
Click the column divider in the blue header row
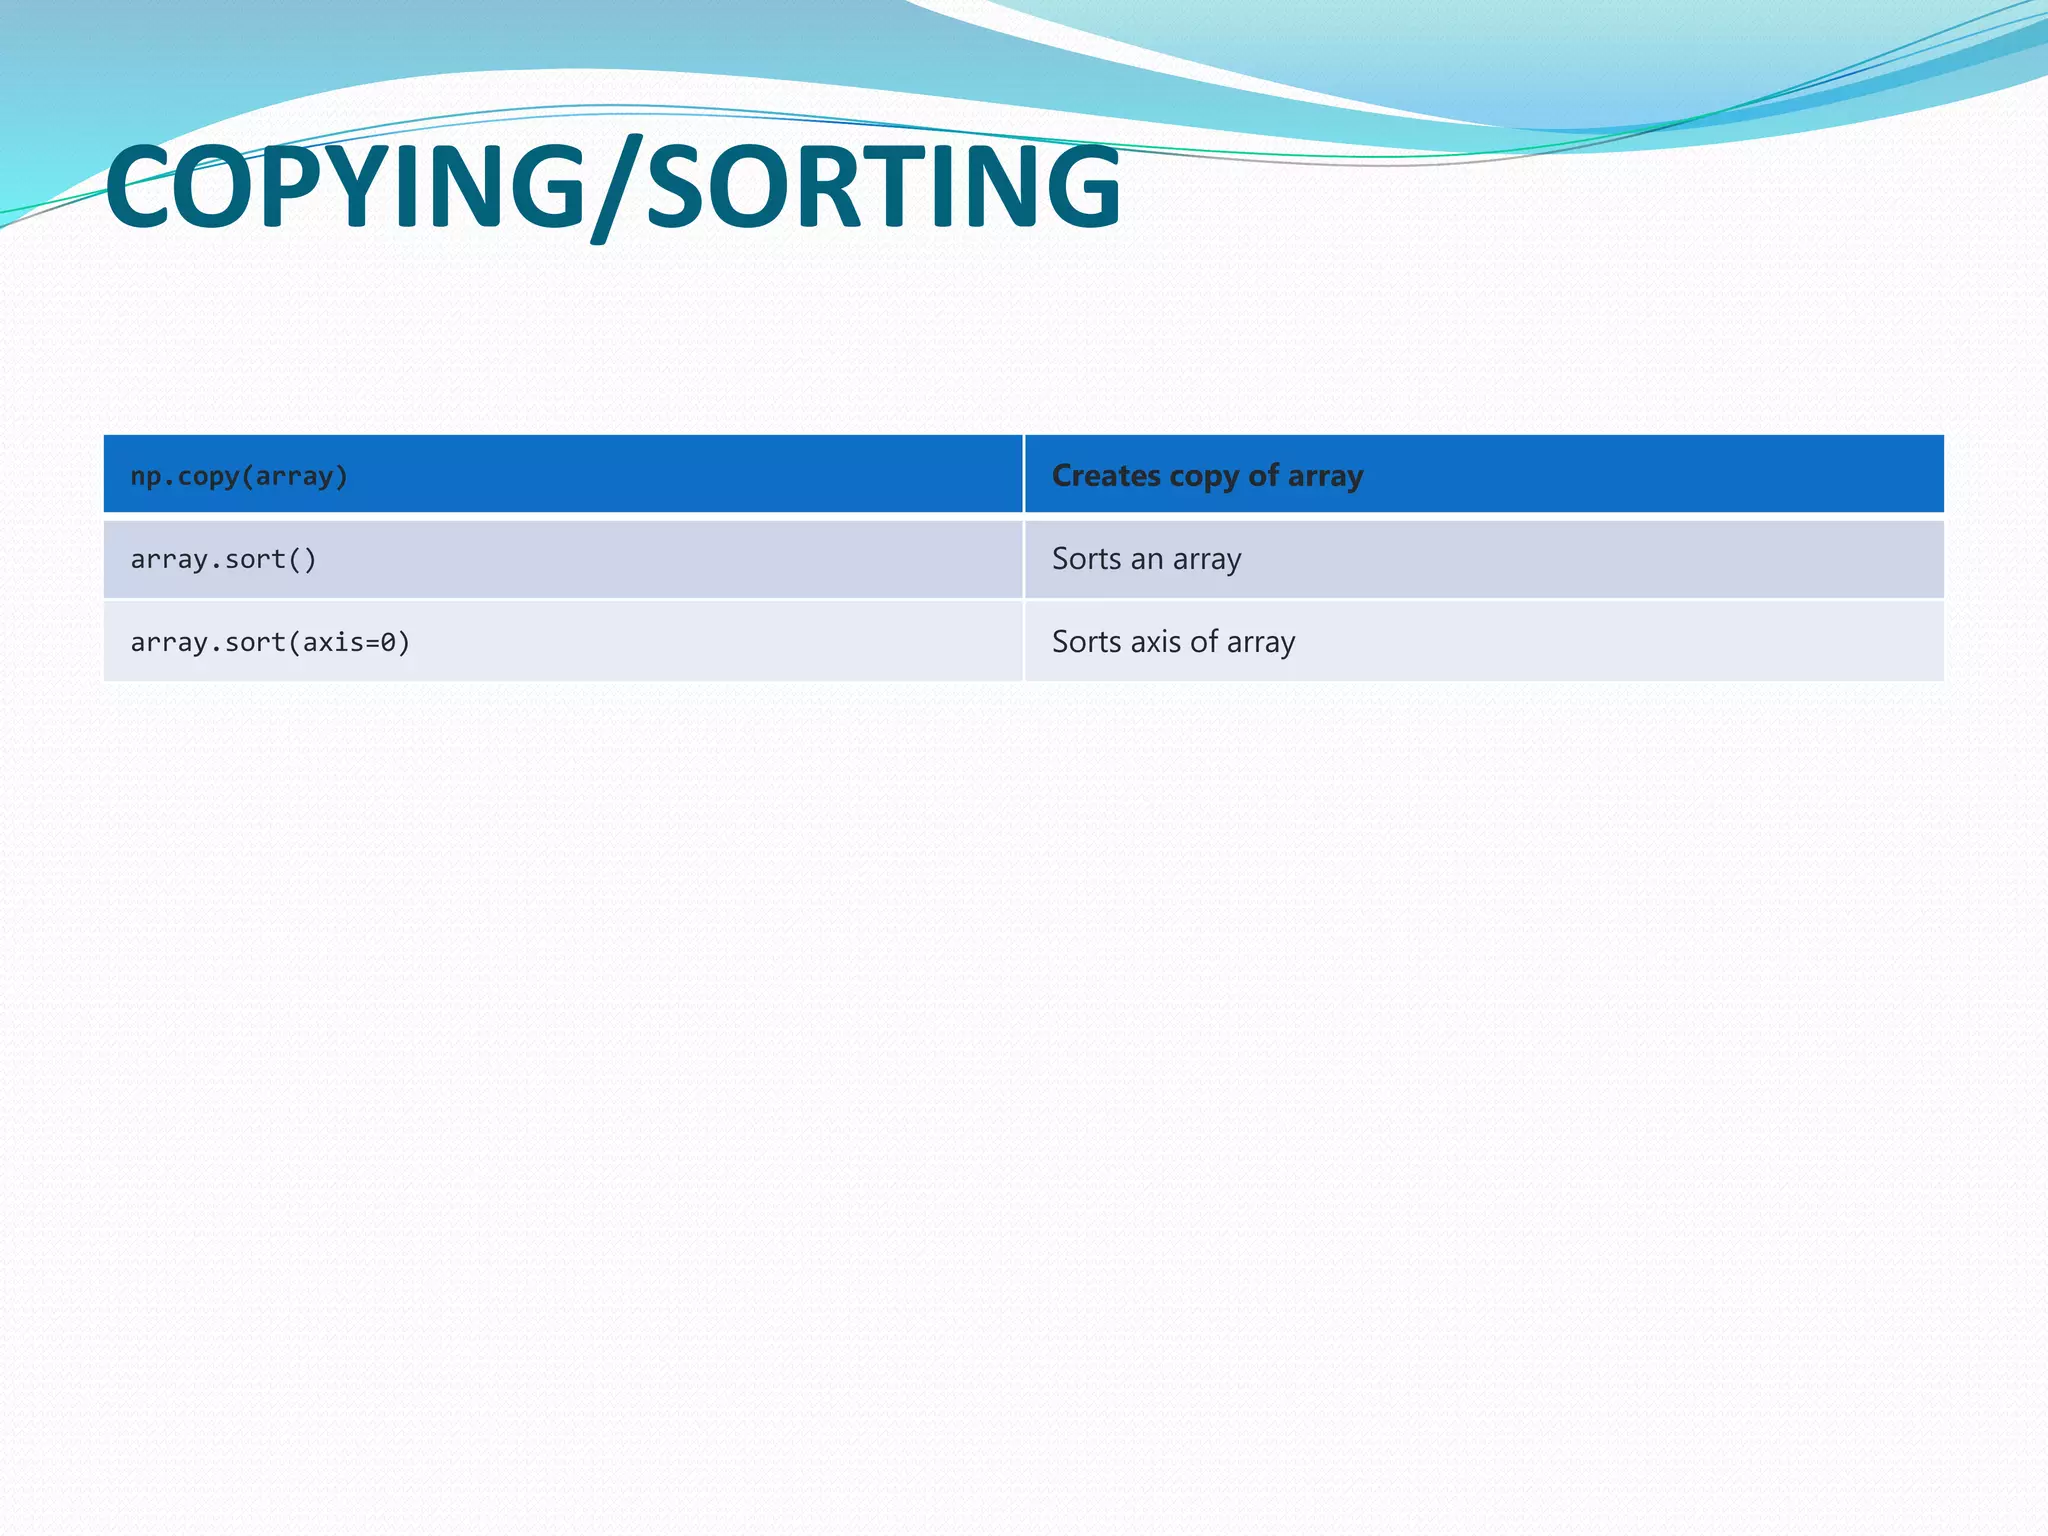pyautogui.click(x=1024, y=475)
